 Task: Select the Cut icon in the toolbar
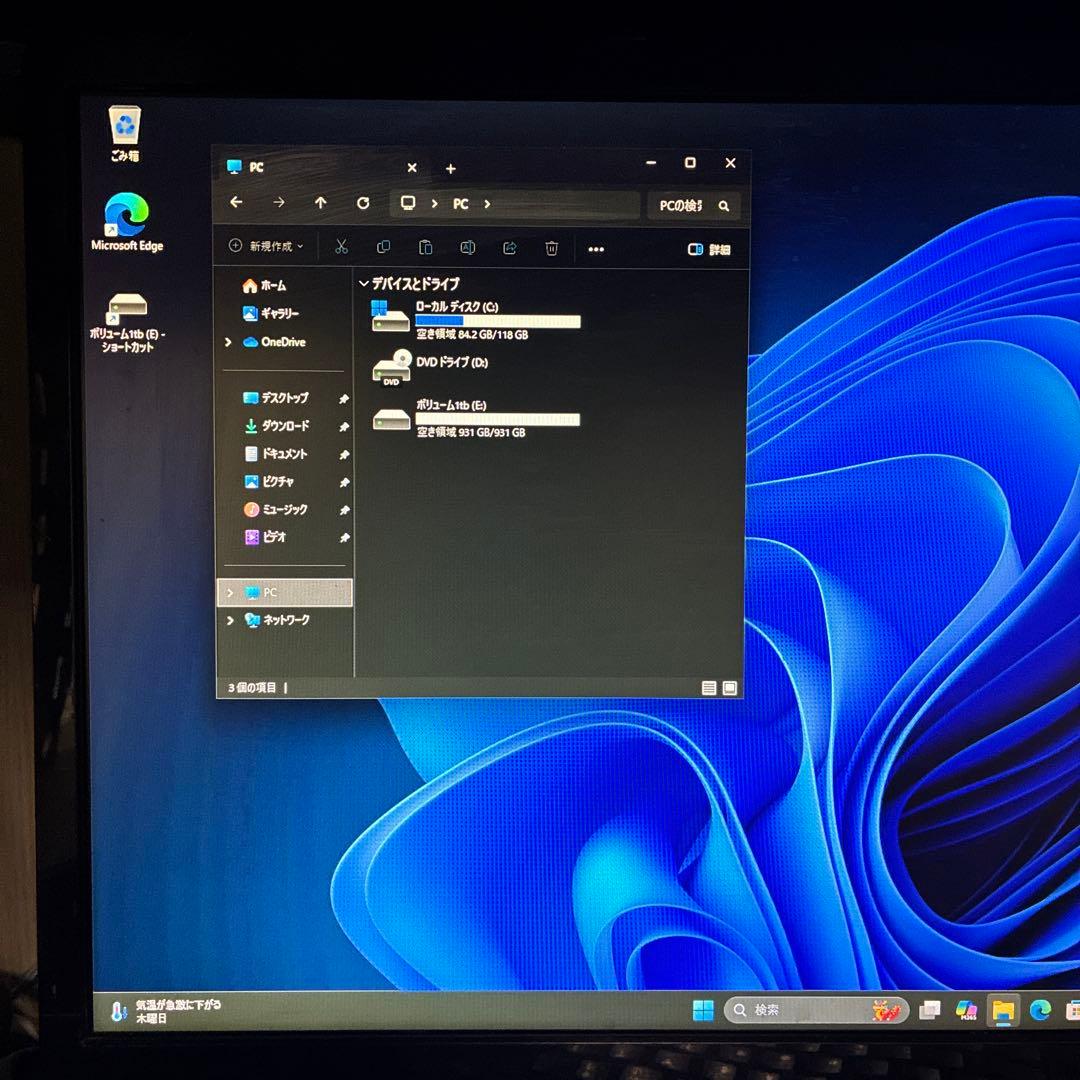click(x=341, y=247)
